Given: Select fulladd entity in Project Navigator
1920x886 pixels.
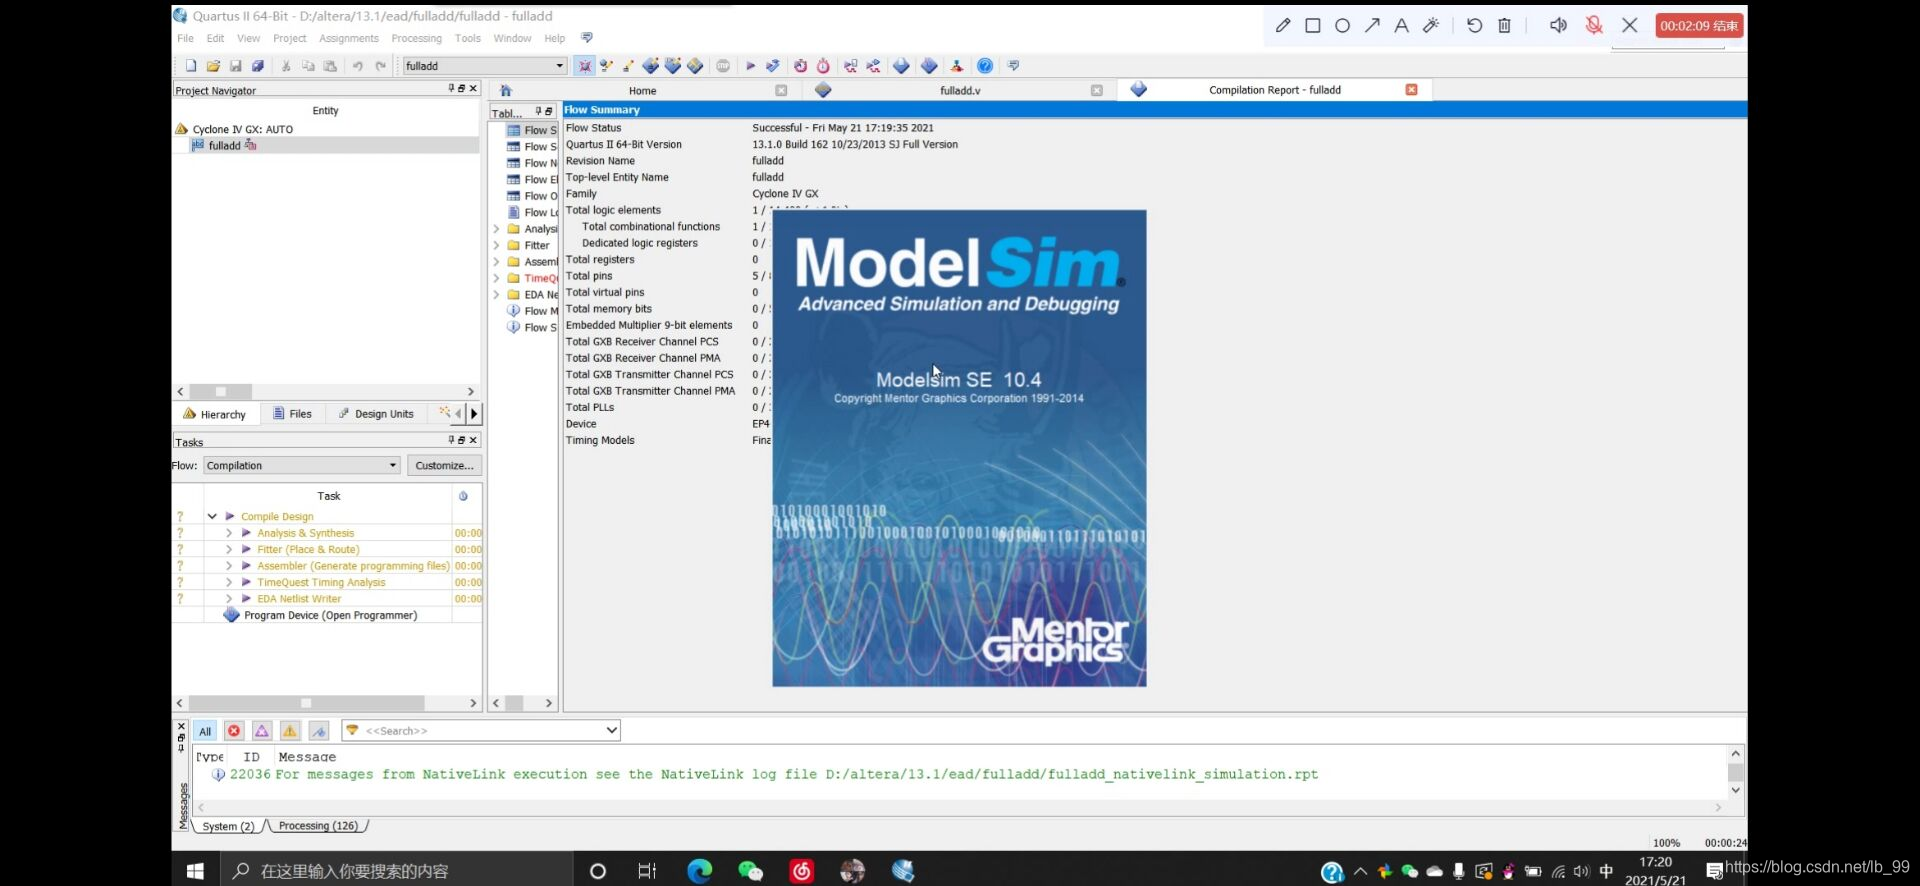Looking at the screenshot, I should click(x=225, y=146).
